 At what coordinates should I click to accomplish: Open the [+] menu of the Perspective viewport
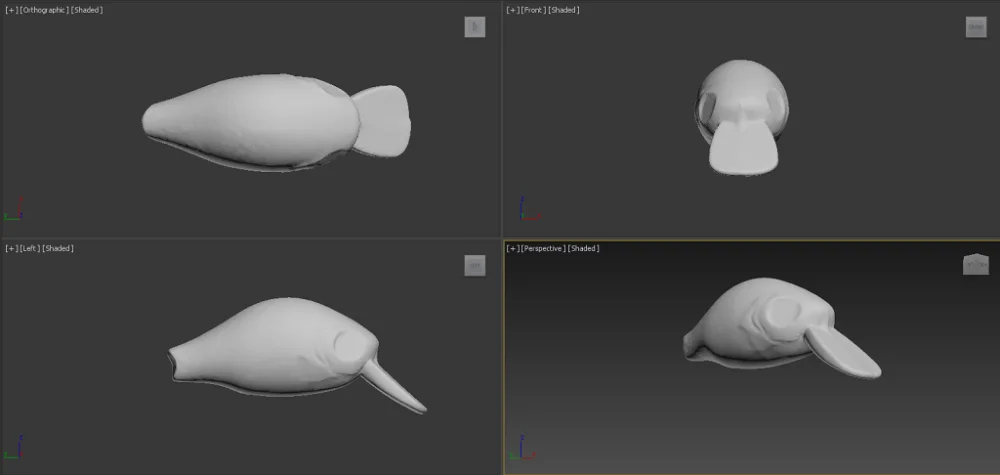[512, 248]
